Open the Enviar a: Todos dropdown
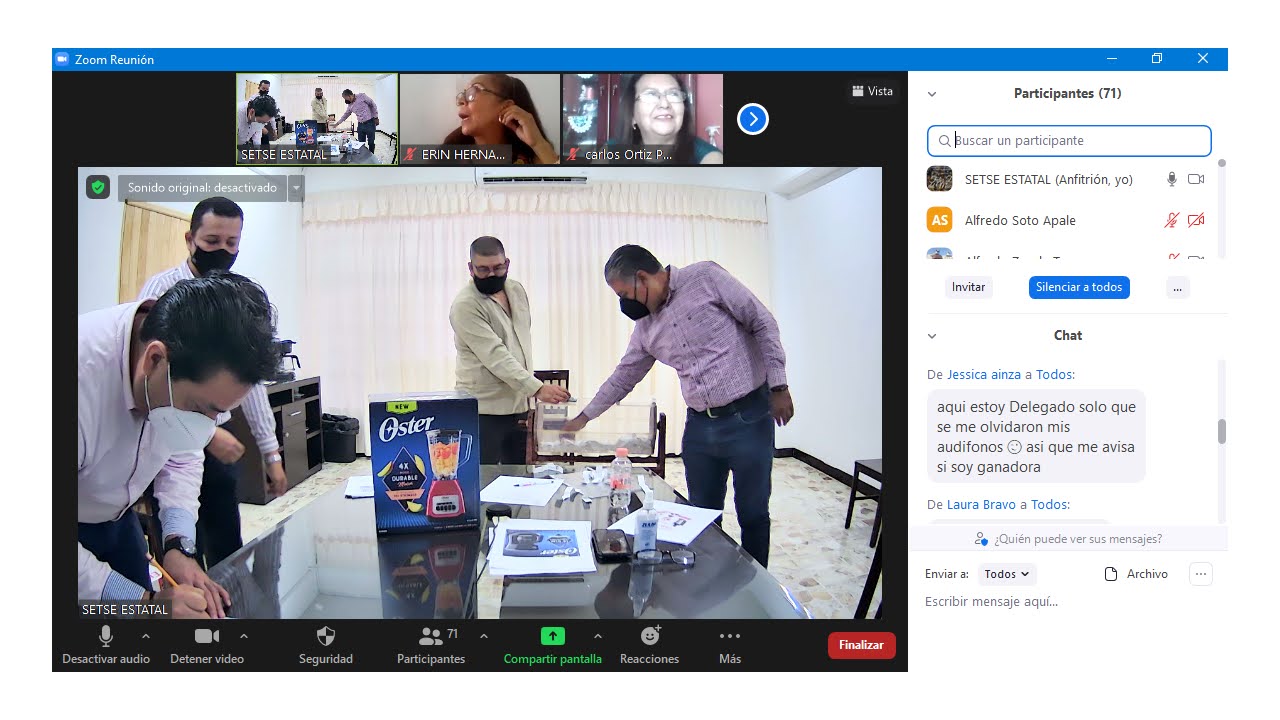This screenshot has width=1280, height=720. coord(1007,574)
